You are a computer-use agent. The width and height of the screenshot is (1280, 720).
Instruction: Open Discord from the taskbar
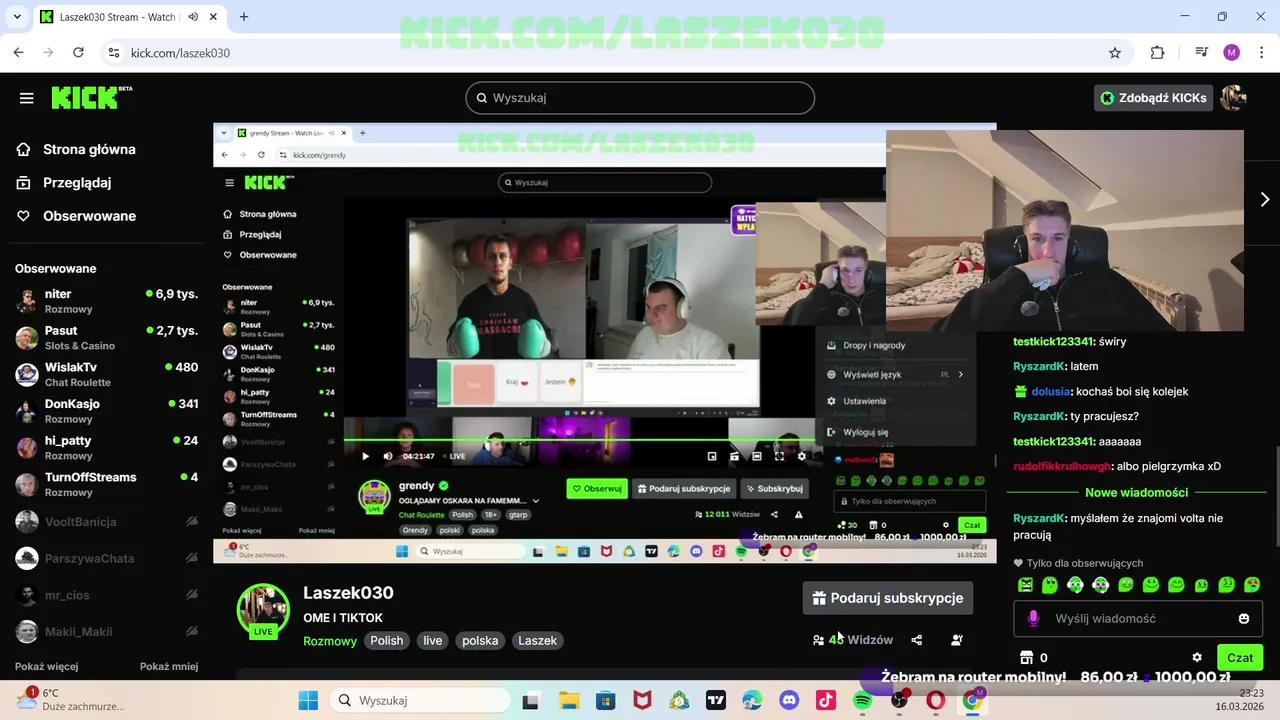point(789,700)
